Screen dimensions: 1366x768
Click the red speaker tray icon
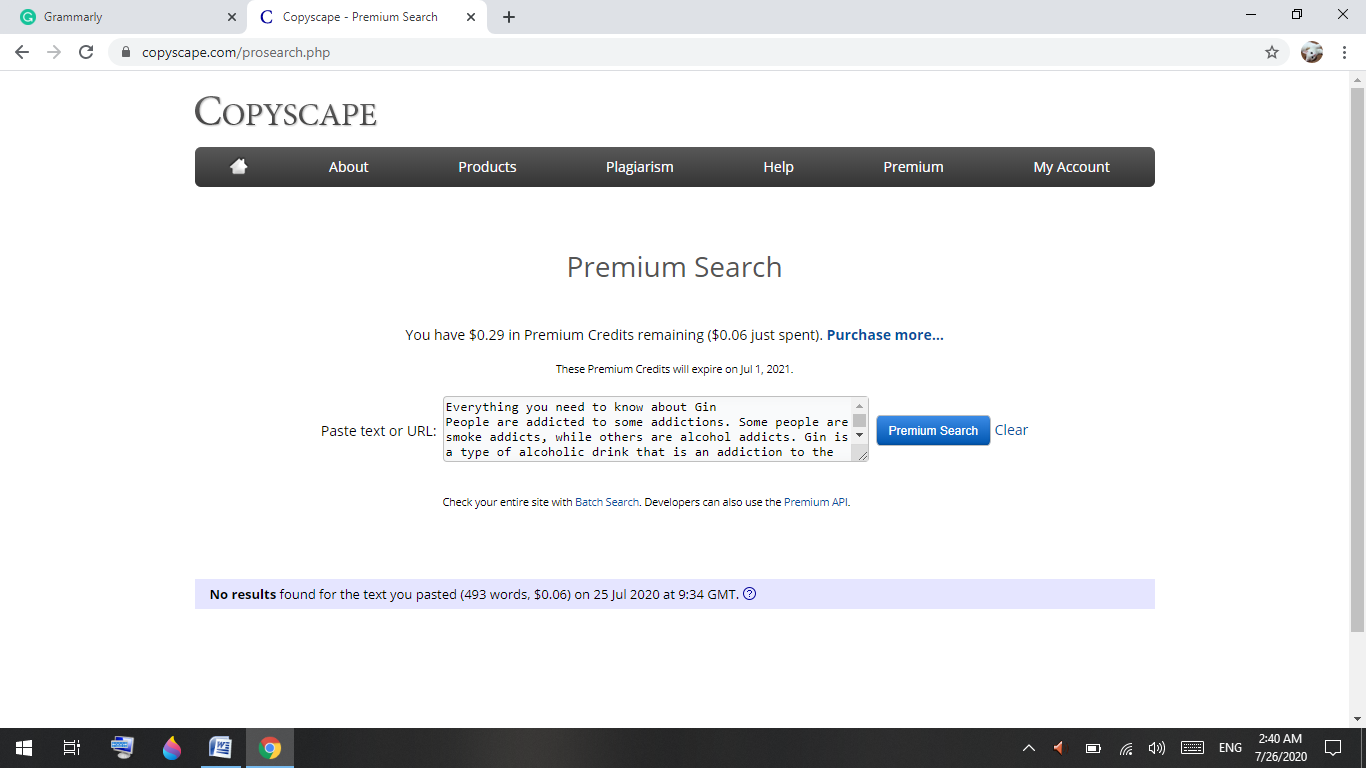click(x=1059, y=748)
